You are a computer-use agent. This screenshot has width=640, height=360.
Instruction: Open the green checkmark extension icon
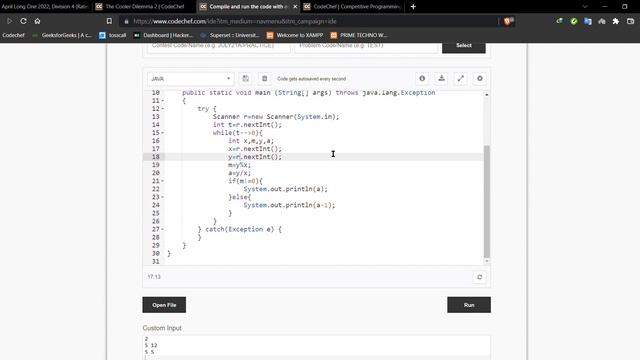pyautogui.click(x=574, y=21)
